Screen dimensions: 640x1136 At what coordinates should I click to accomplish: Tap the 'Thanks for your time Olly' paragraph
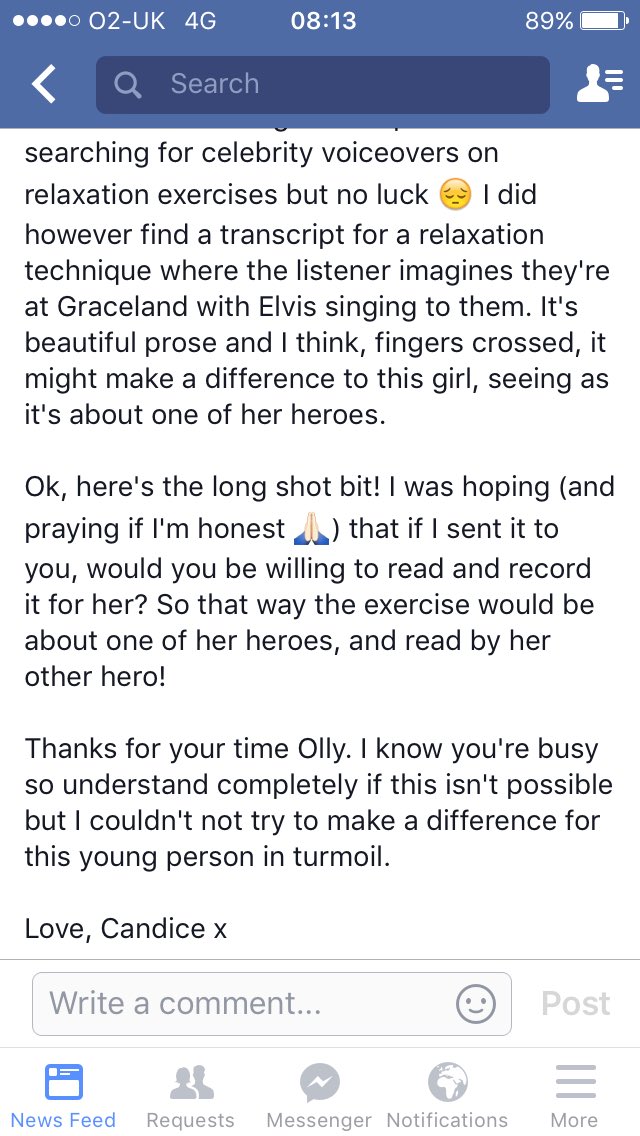click(319, 803)
